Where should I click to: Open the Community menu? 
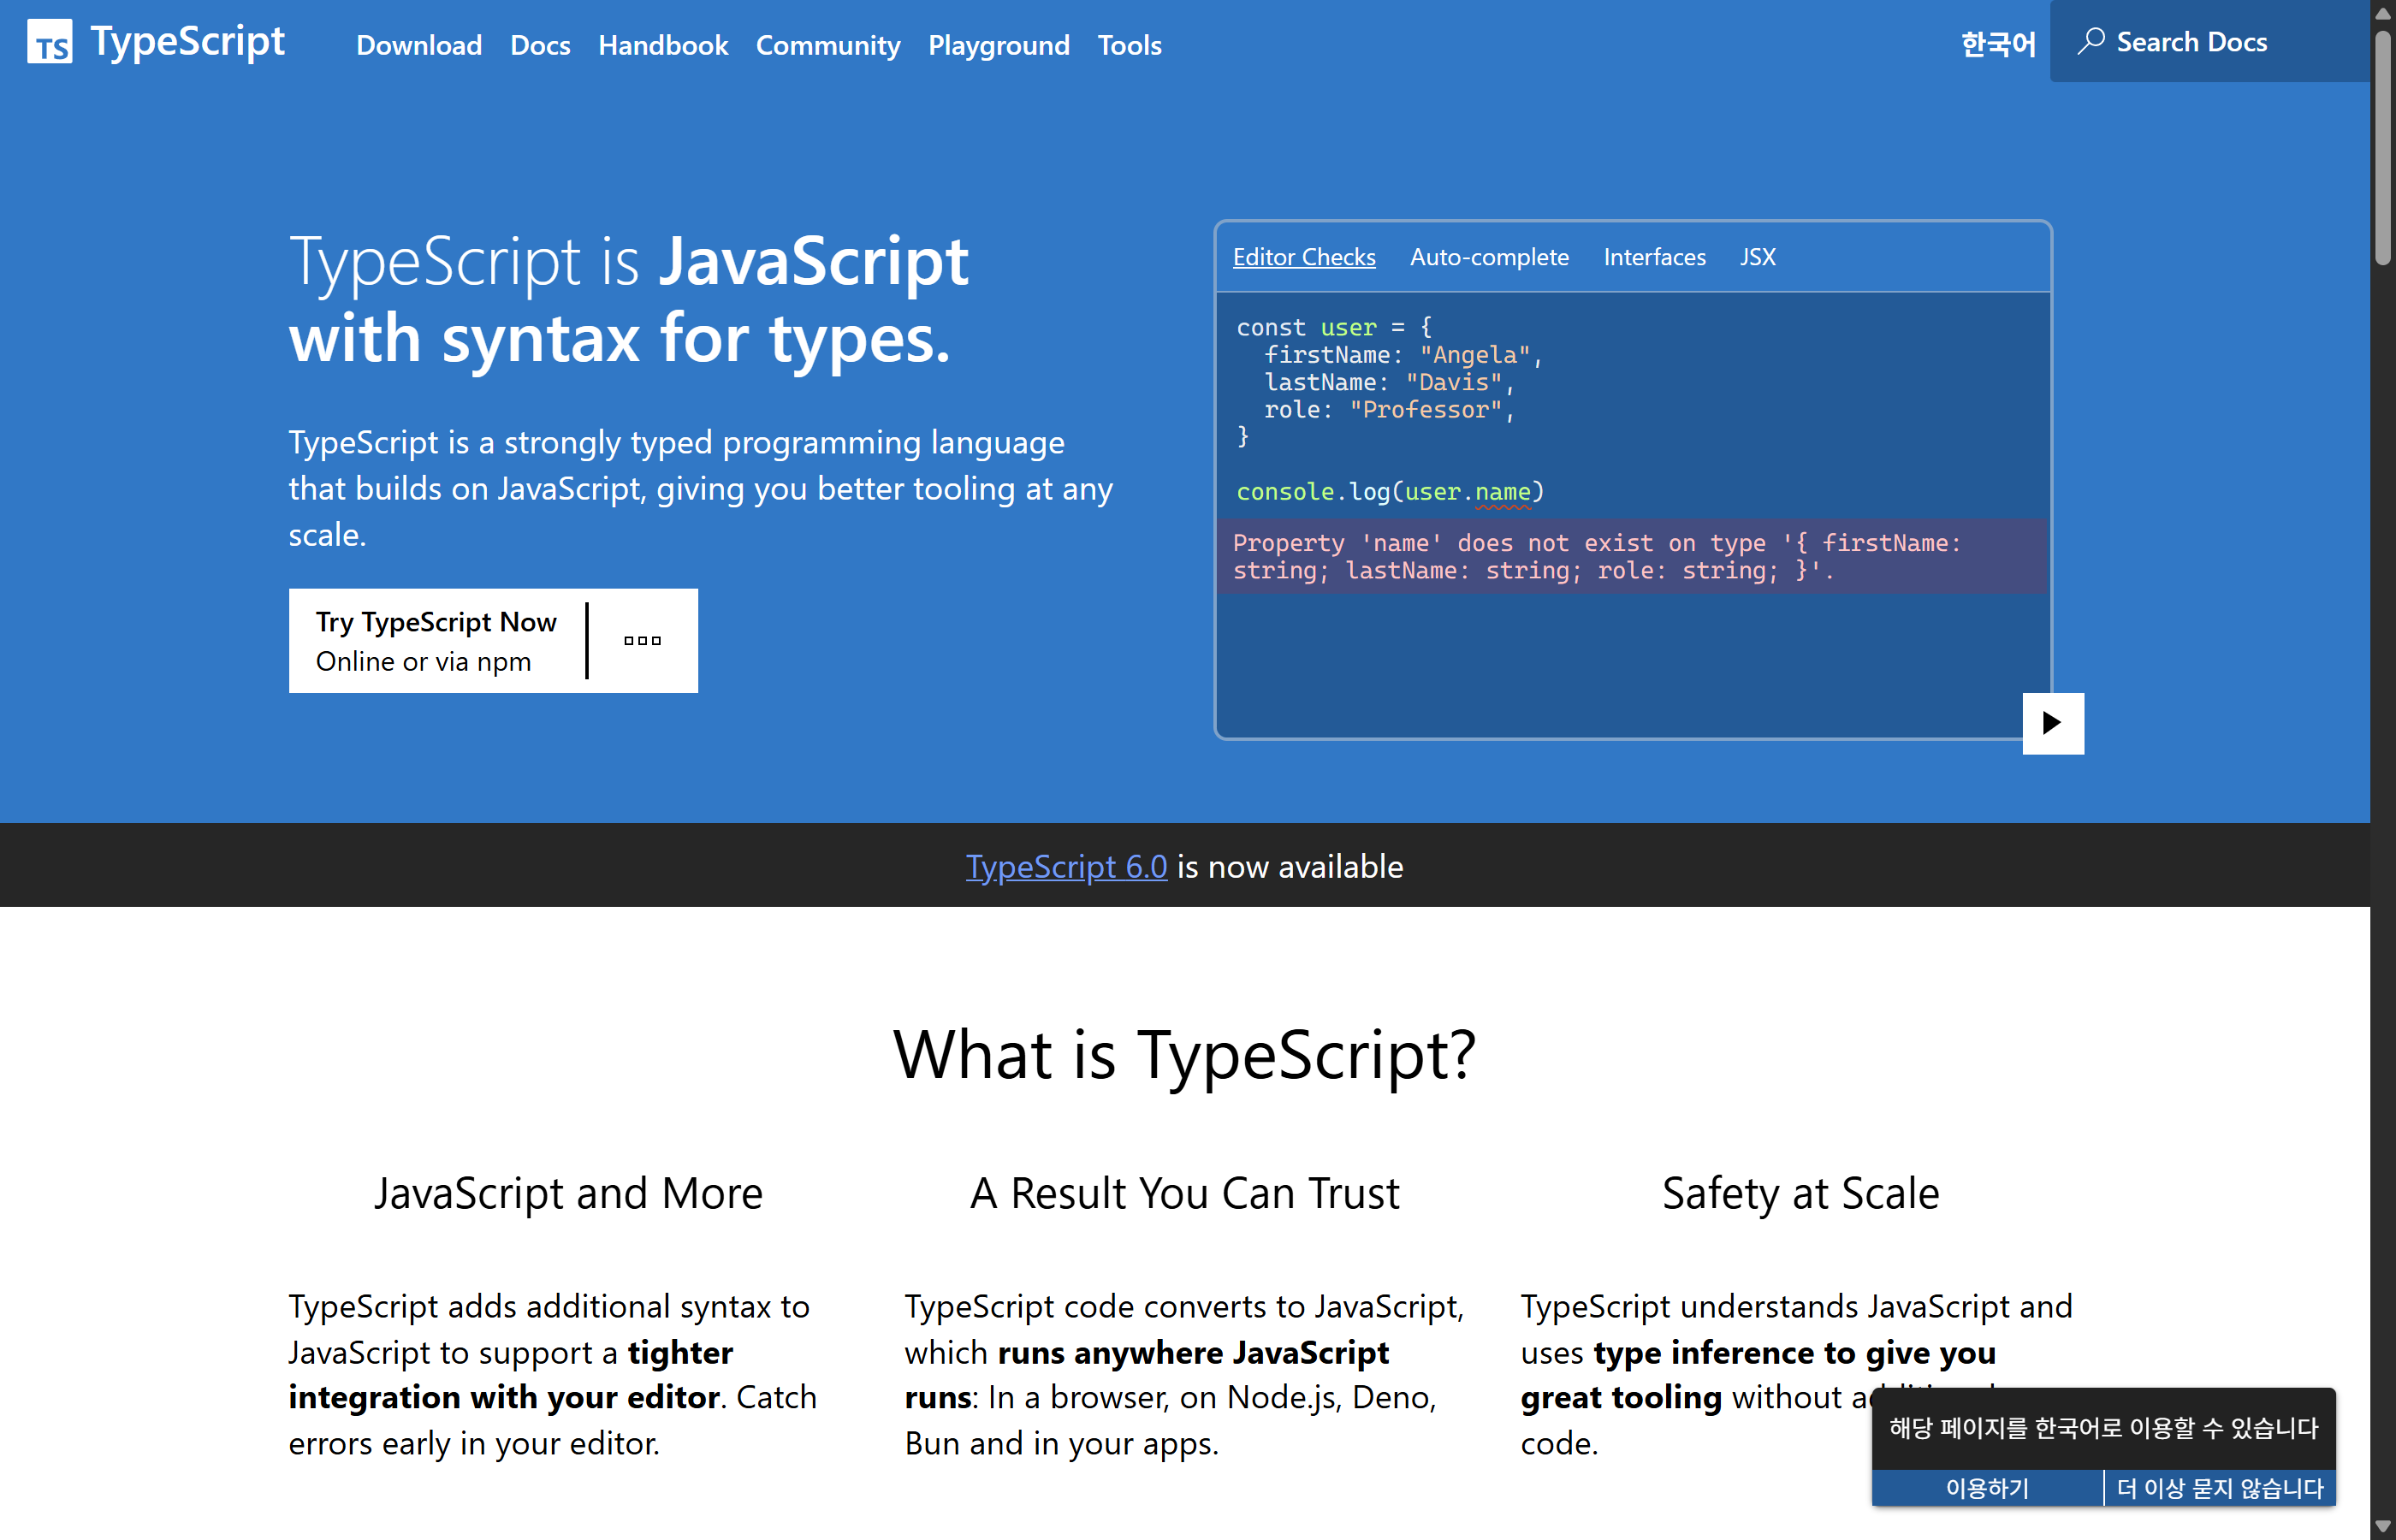click(828, 45)
